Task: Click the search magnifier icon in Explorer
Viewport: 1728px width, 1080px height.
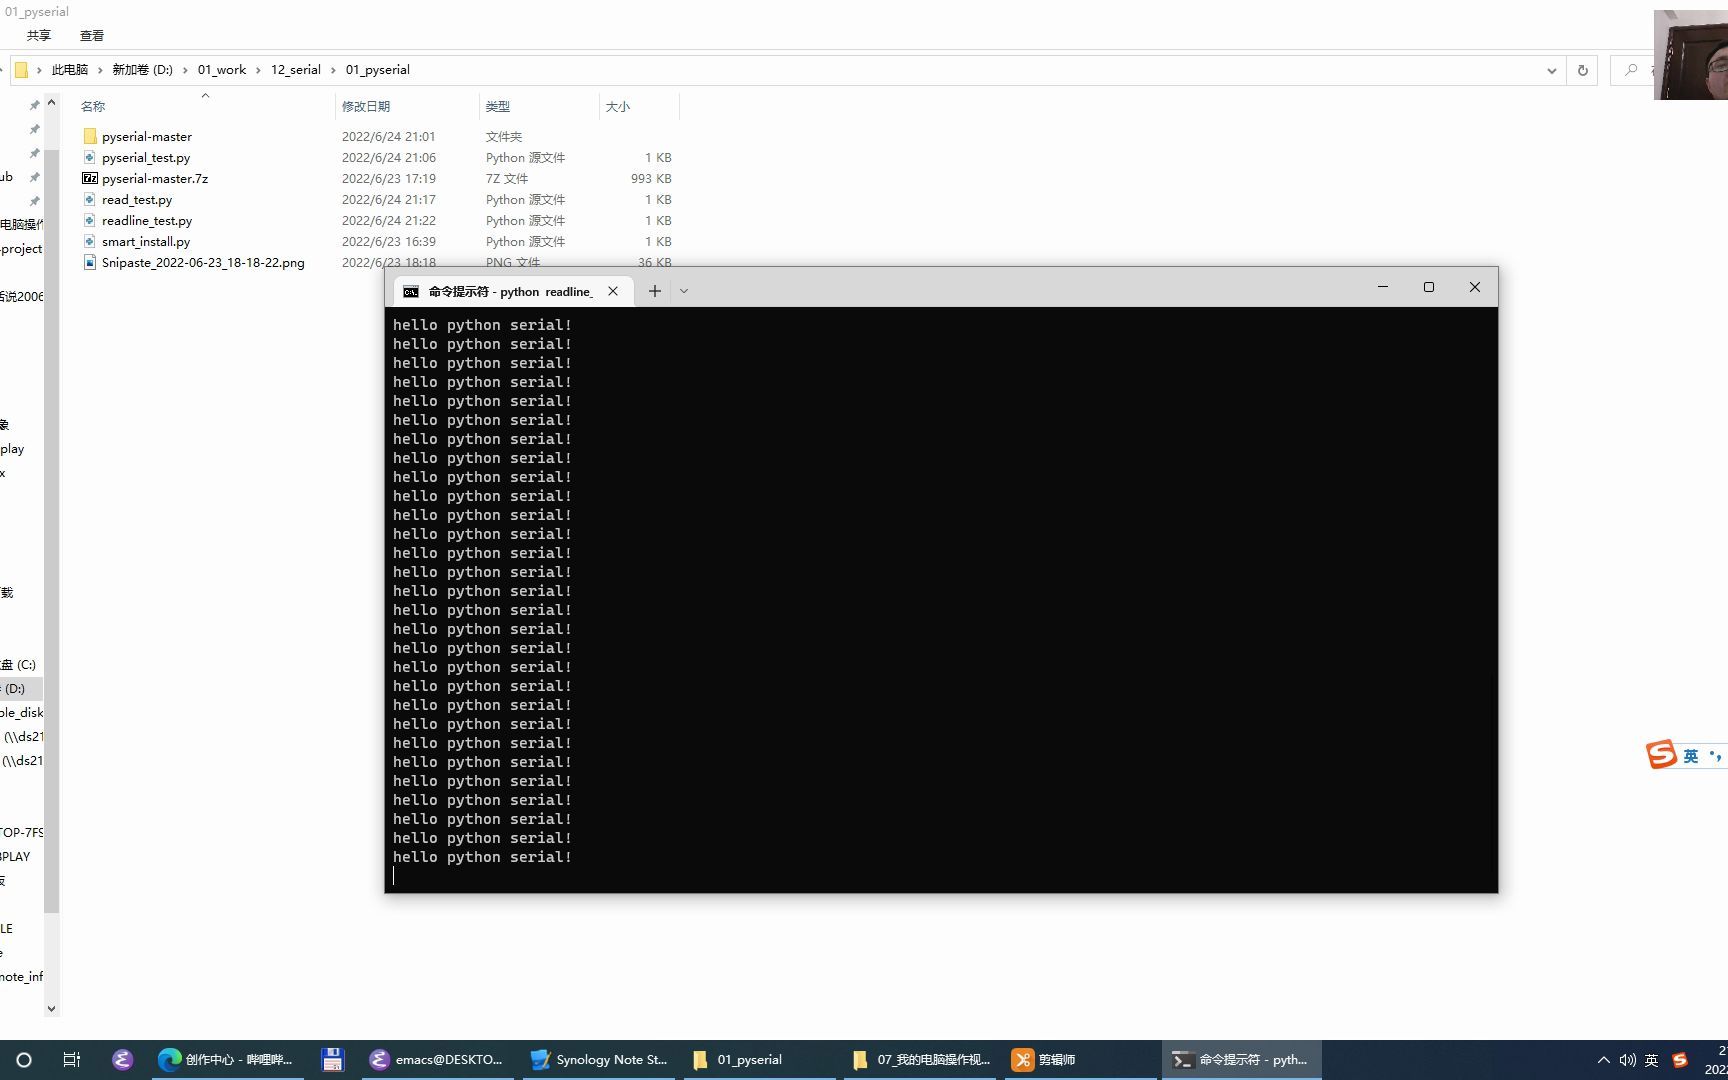Action: pyautogui.click(x=1631, y=70)
